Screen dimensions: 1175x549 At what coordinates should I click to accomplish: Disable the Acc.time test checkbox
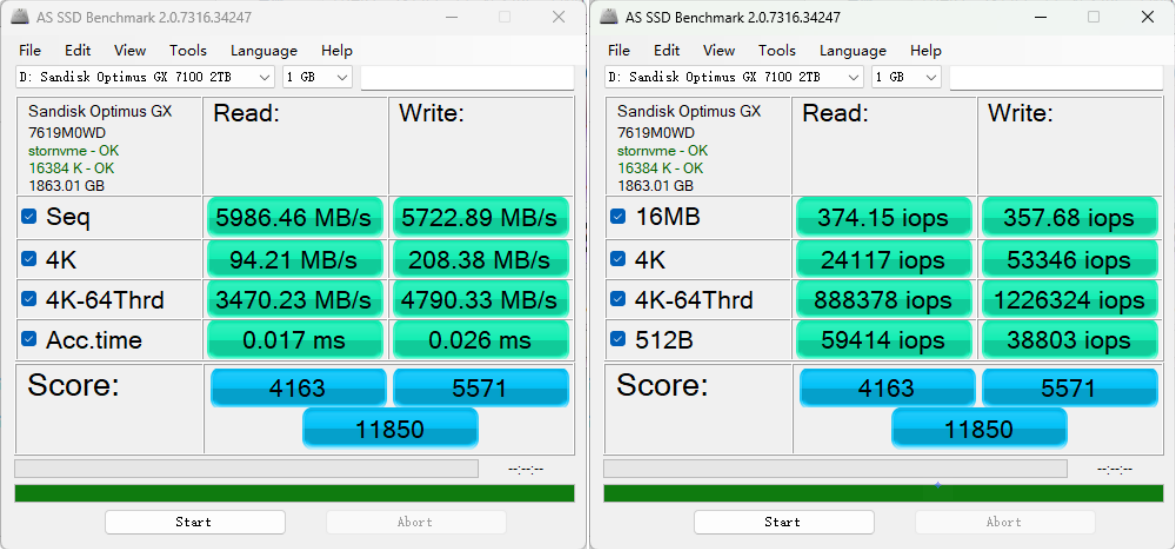(x=28, y=339)
